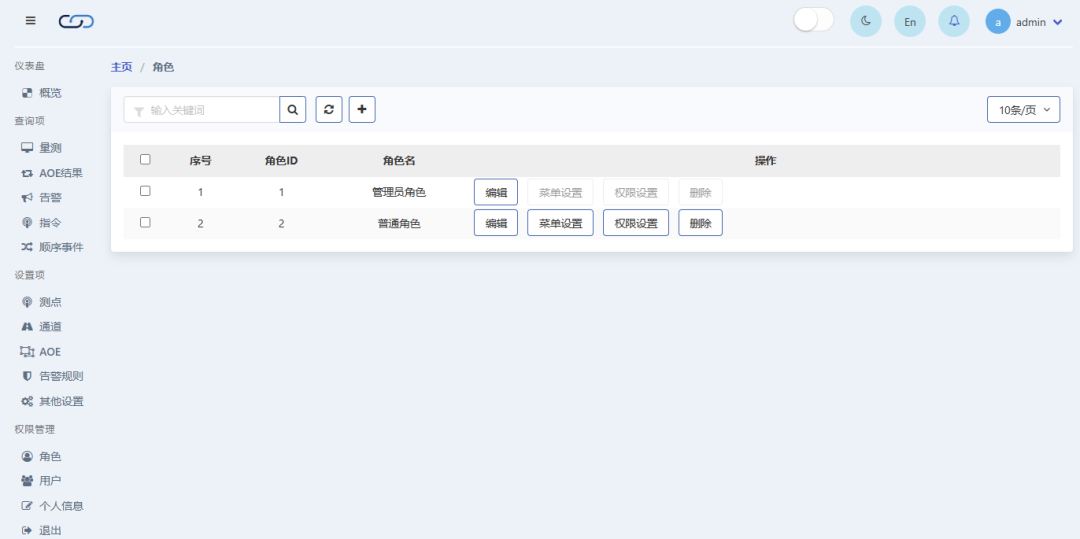Click the 角色名 column header
The height and width of the screenshot is (539, 1080).
(x=399, y=160)
